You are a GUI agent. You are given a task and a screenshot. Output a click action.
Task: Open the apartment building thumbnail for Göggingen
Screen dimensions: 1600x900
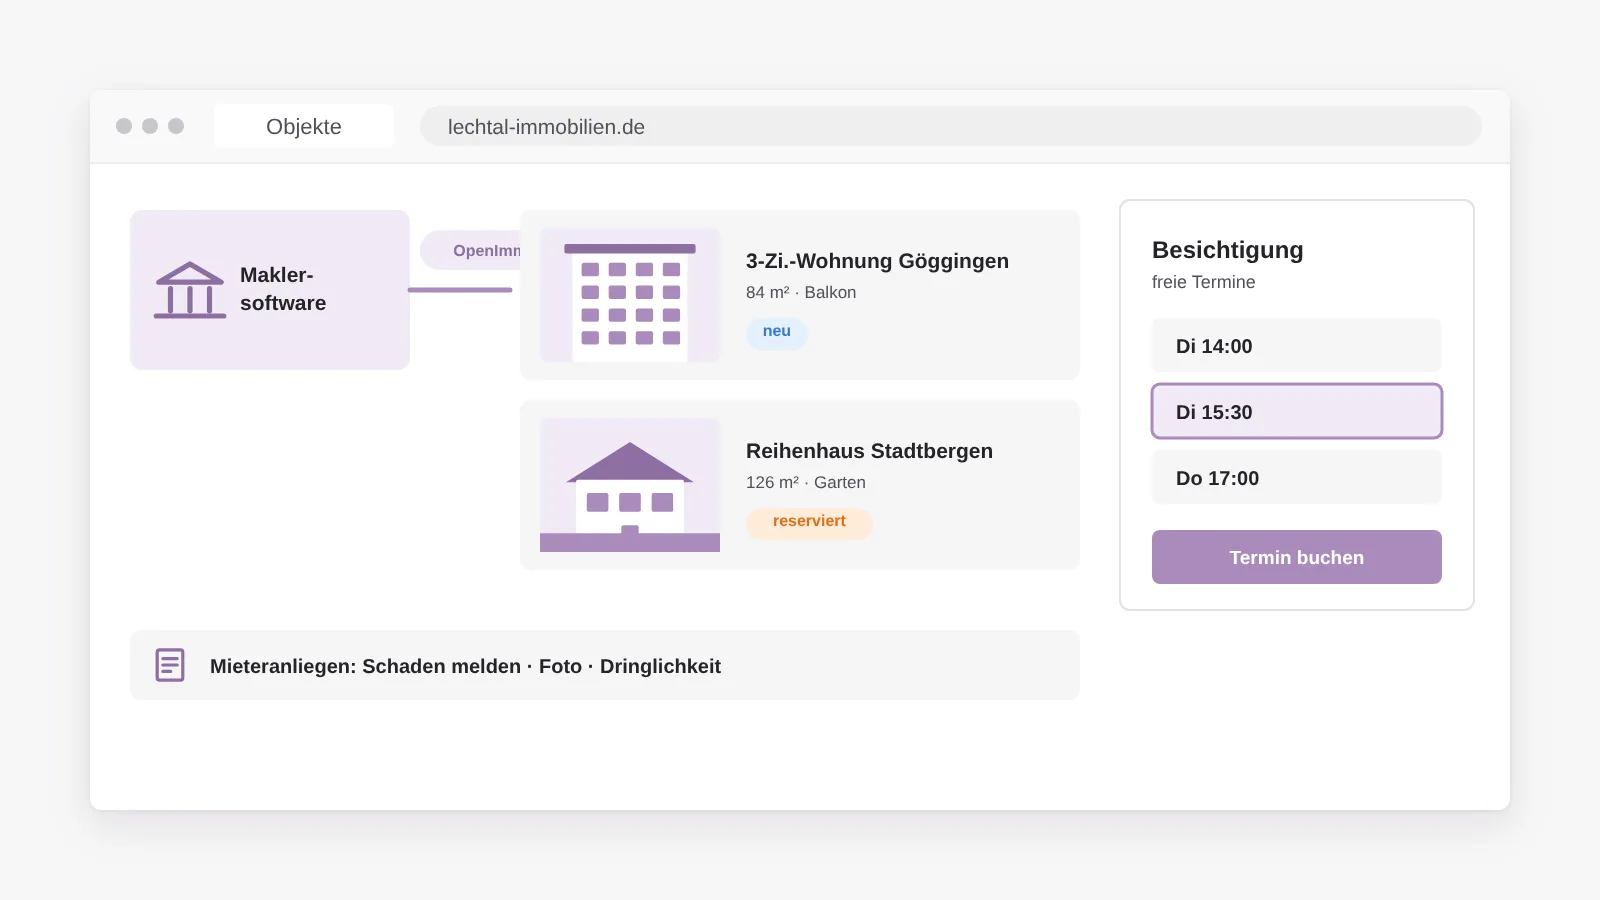pos(630,295)
